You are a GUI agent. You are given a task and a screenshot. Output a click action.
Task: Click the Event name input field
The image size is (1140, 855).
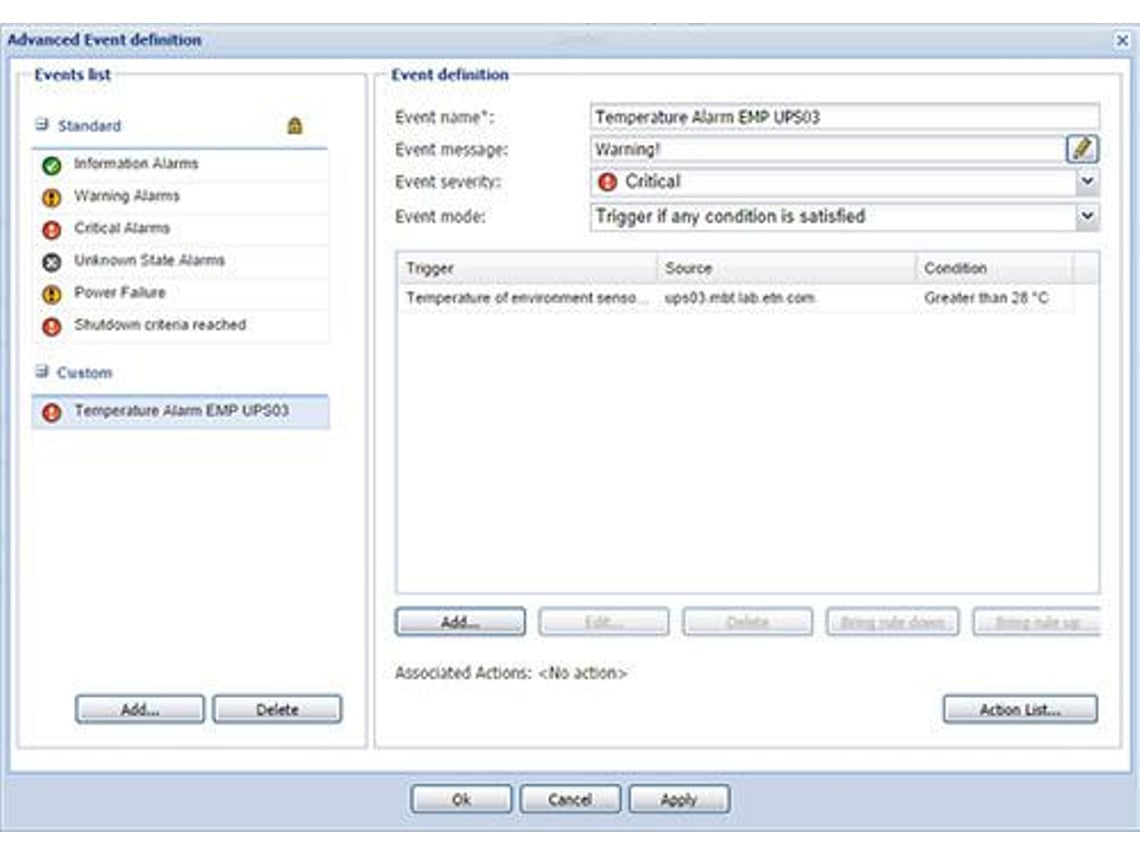pyautogui.click(x=845, y=117)
